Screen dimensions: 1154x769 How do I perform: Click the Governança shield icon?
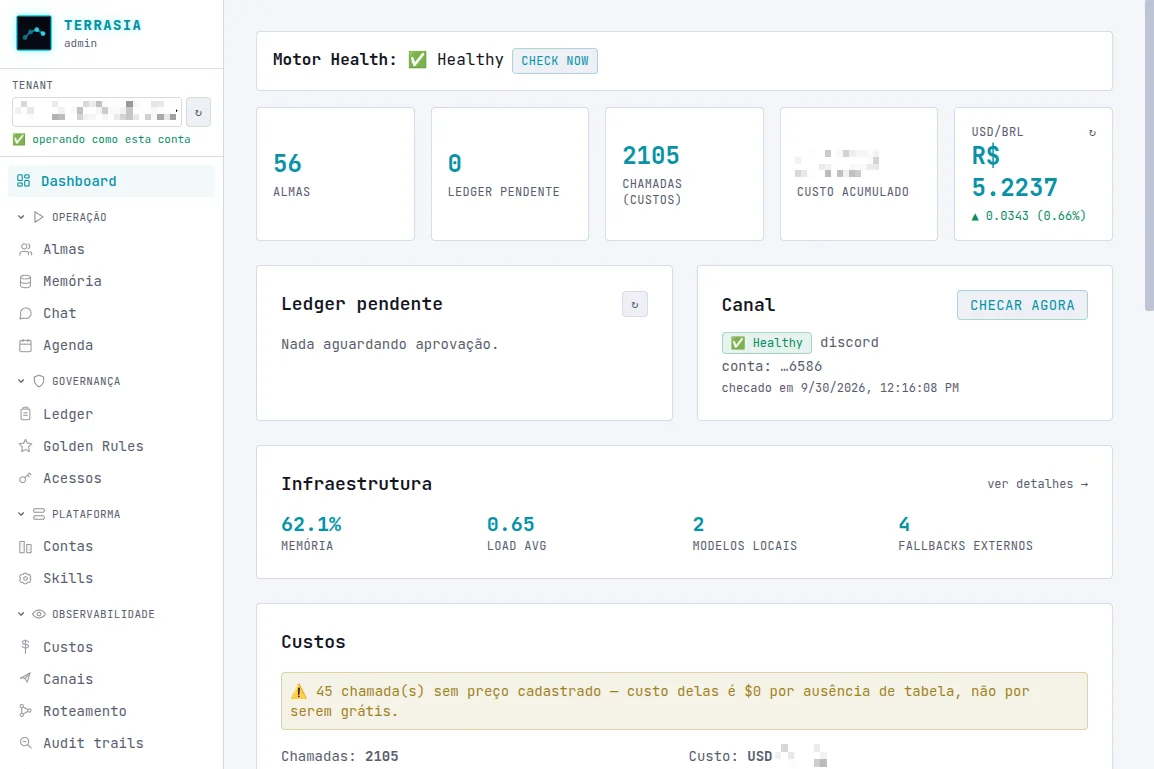point(39,381)
